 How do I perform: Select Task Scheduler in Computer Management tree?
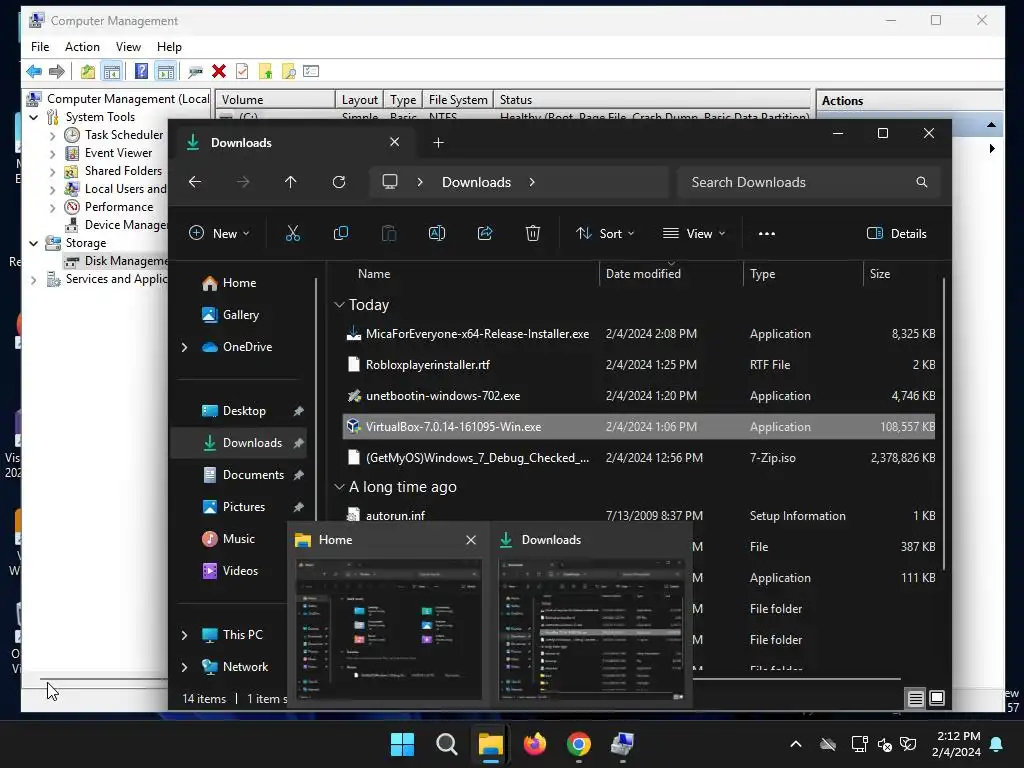pos(124,135)
